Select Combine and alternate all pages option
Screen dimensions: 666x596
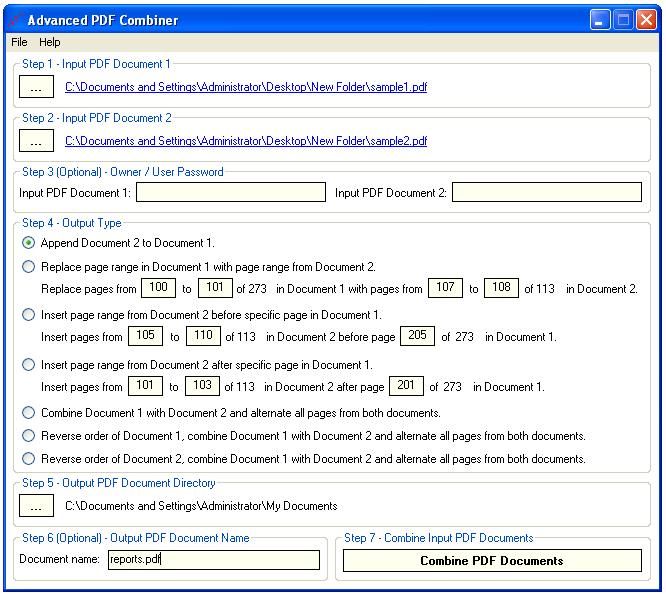[28, 412]
